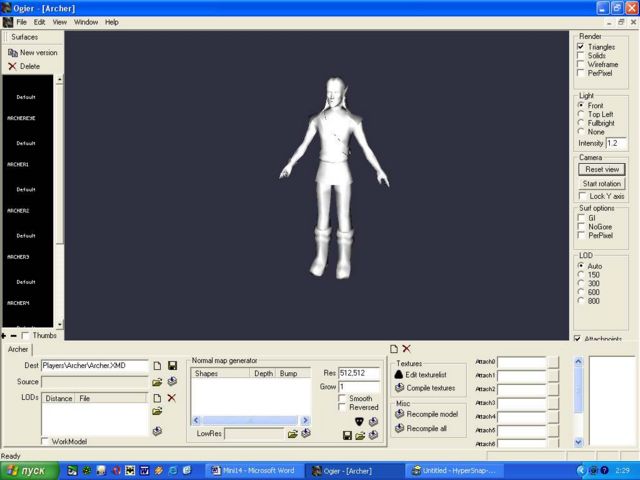Click compile icon next to Source field
The width and height of the screenshot is (640, 480).
(172, 381)
